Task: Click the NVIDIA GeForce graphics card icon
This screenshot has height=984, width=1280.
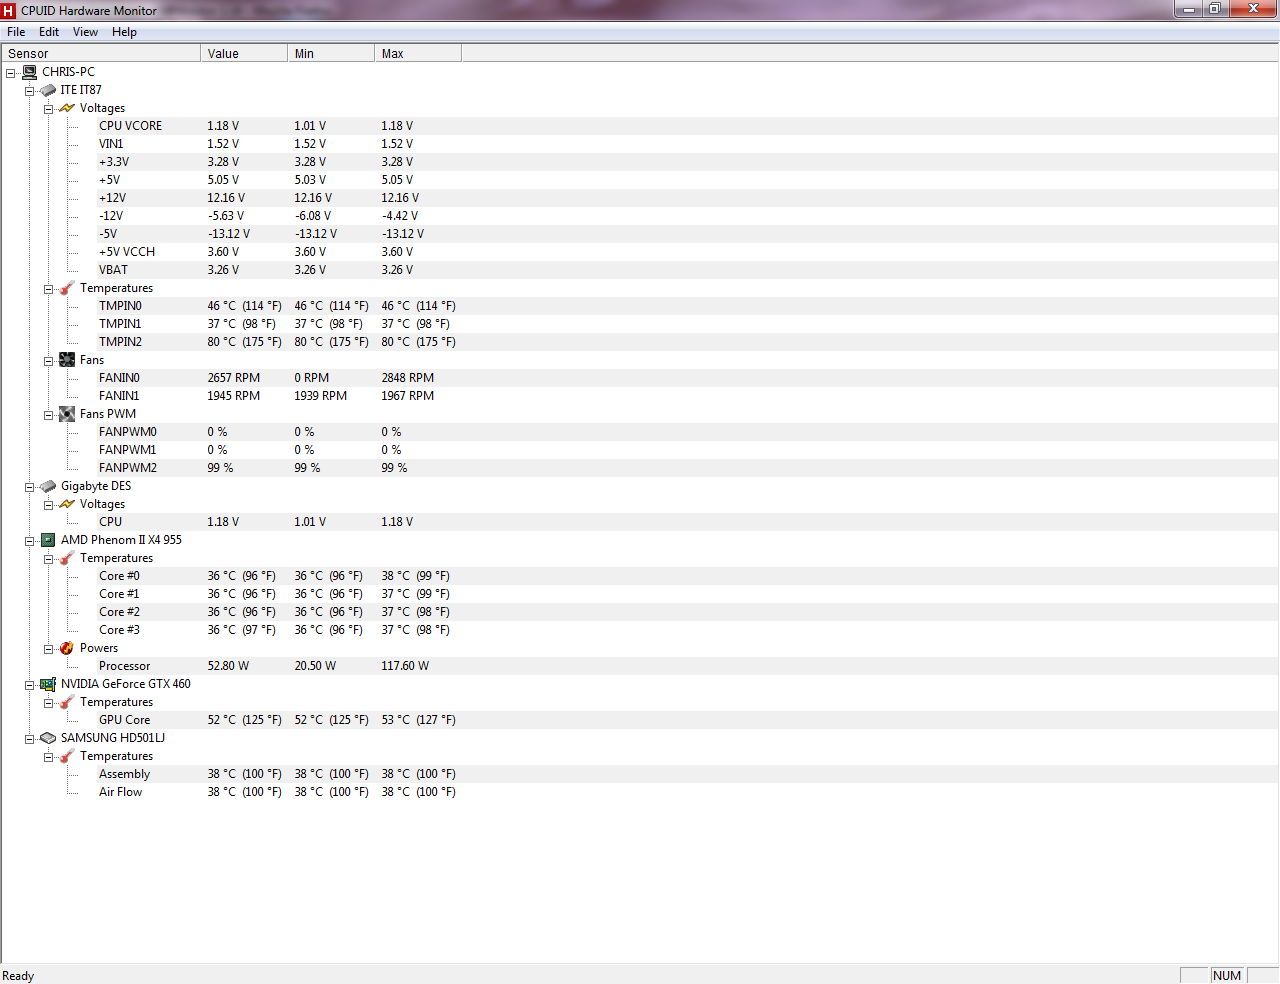Action: [x=48, y=684]
